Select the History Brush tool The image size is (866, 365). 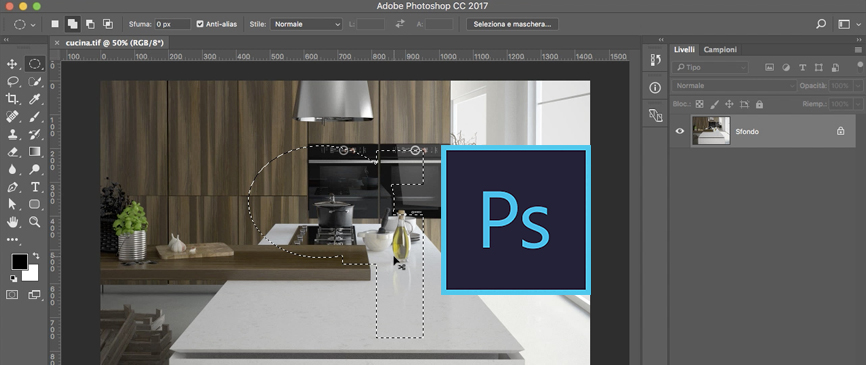pos(34,134)
